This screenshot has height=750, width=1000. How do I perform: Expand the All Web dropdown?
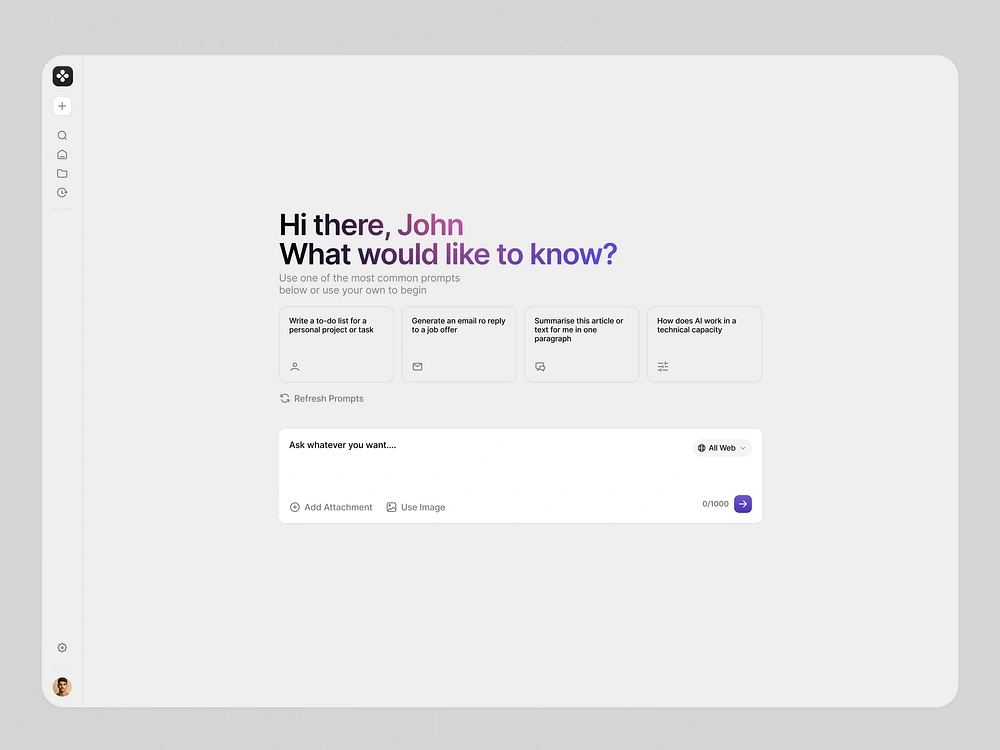[x=722, y=448]
